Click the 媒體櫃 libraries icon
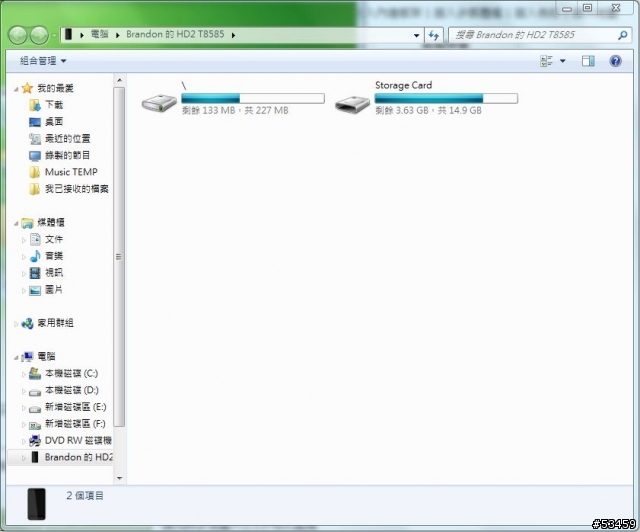Image resolution: width=640 pixels, height=532 pixels. point(27,223)
